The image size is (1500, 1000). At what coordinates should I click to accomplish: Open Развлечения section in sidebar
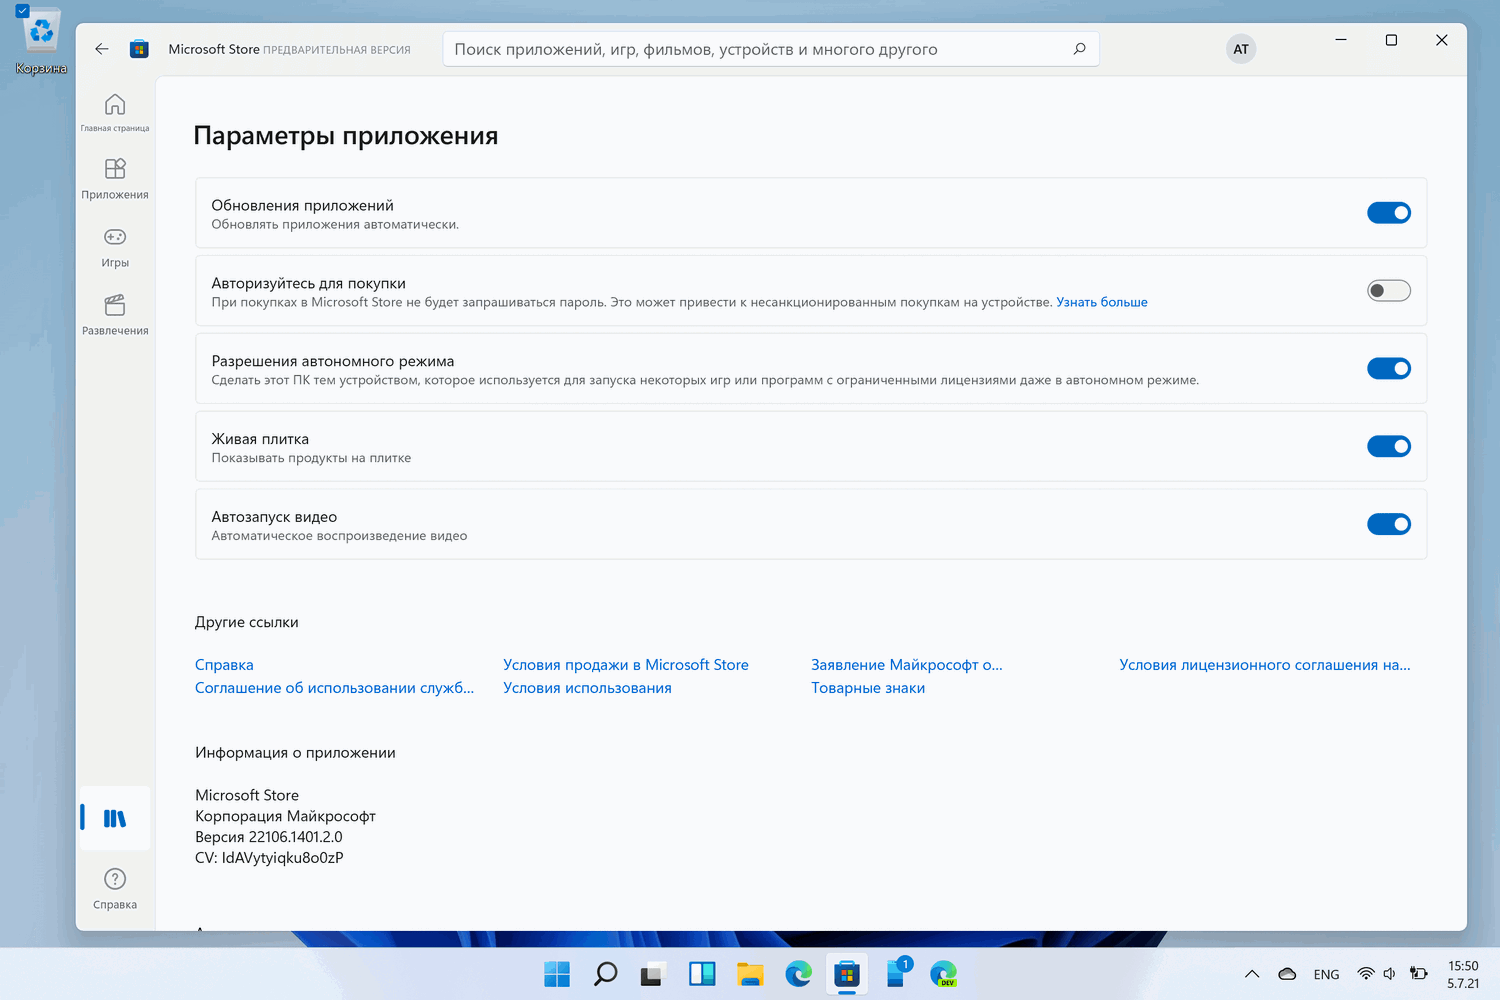115,315
